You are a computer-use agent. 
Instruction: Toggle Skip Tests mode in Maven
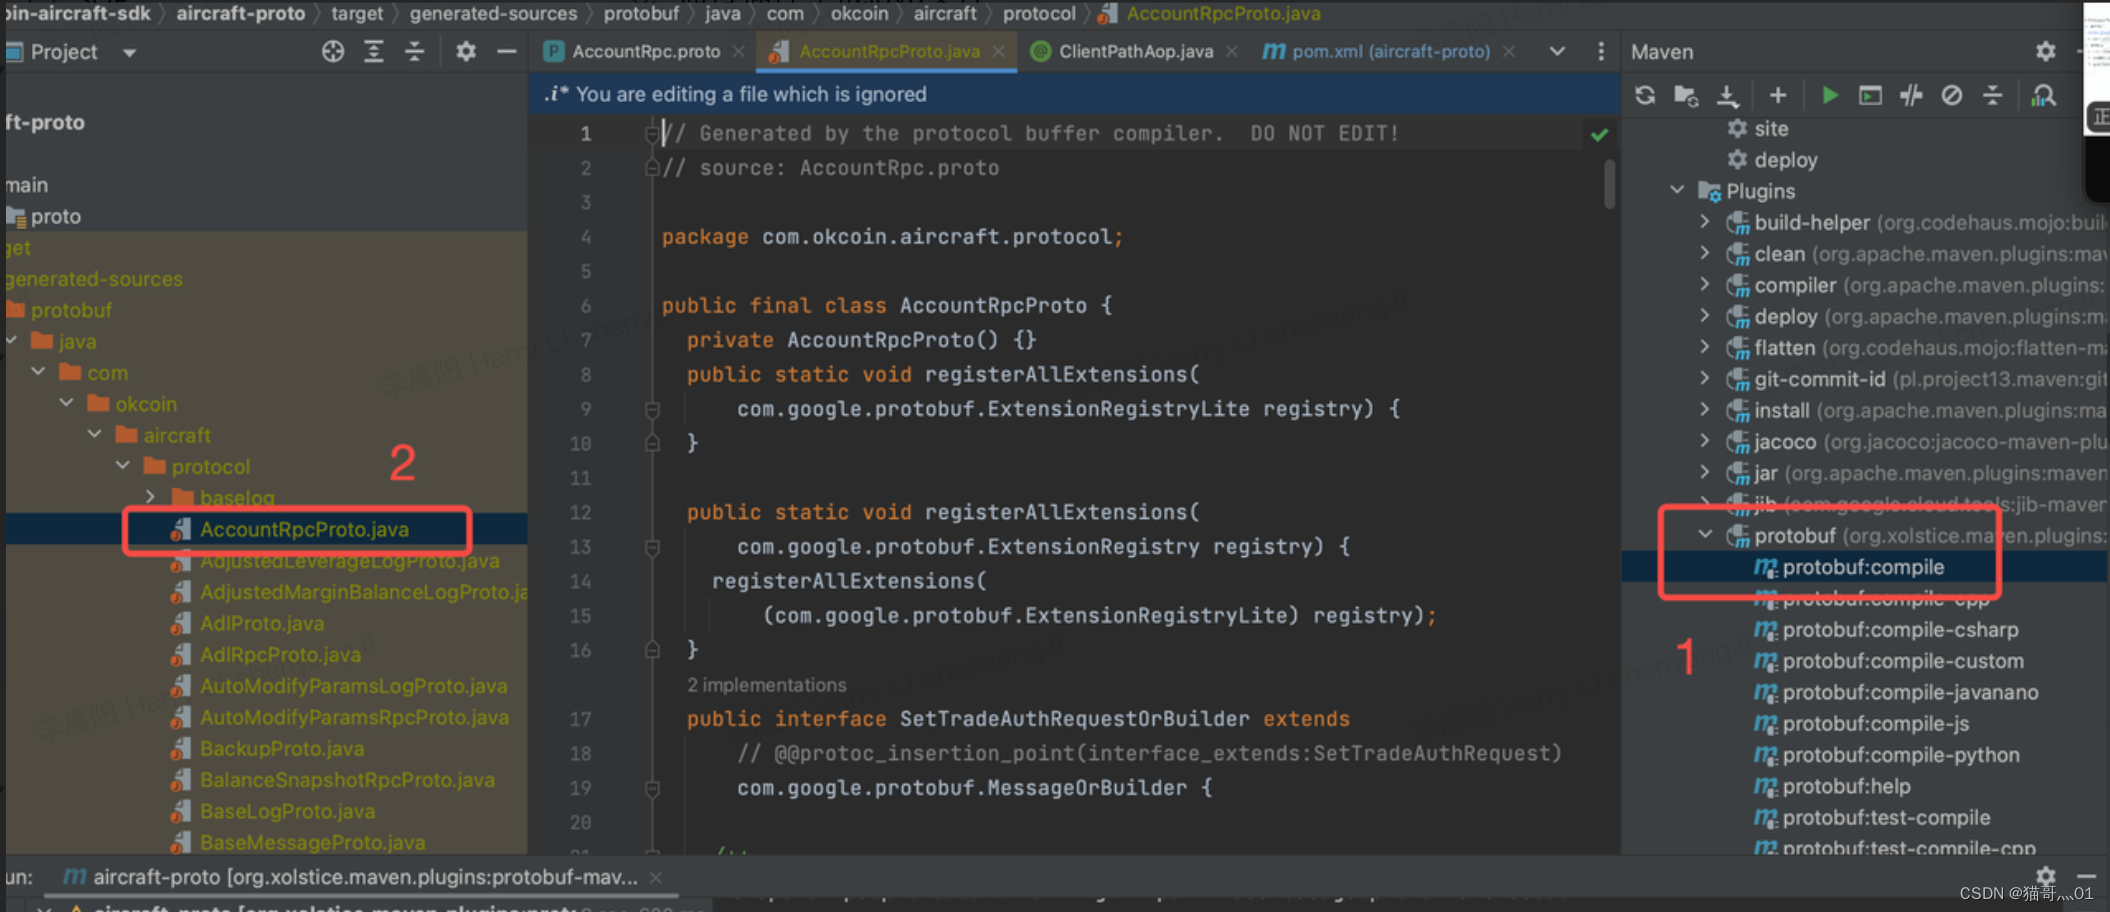(x=1951, y=95)
